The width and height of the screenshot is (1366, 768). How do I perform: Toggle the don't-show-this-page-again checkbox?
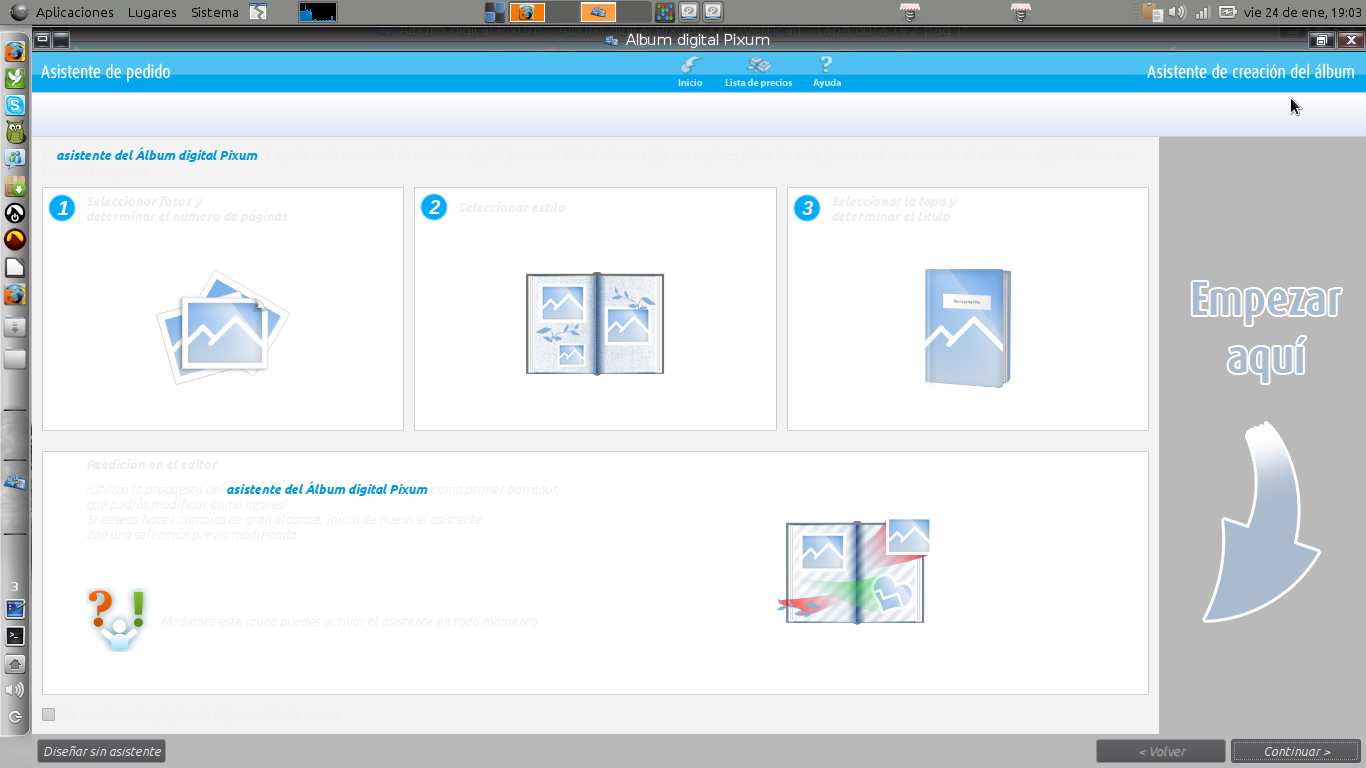click(x=49, y=714)
